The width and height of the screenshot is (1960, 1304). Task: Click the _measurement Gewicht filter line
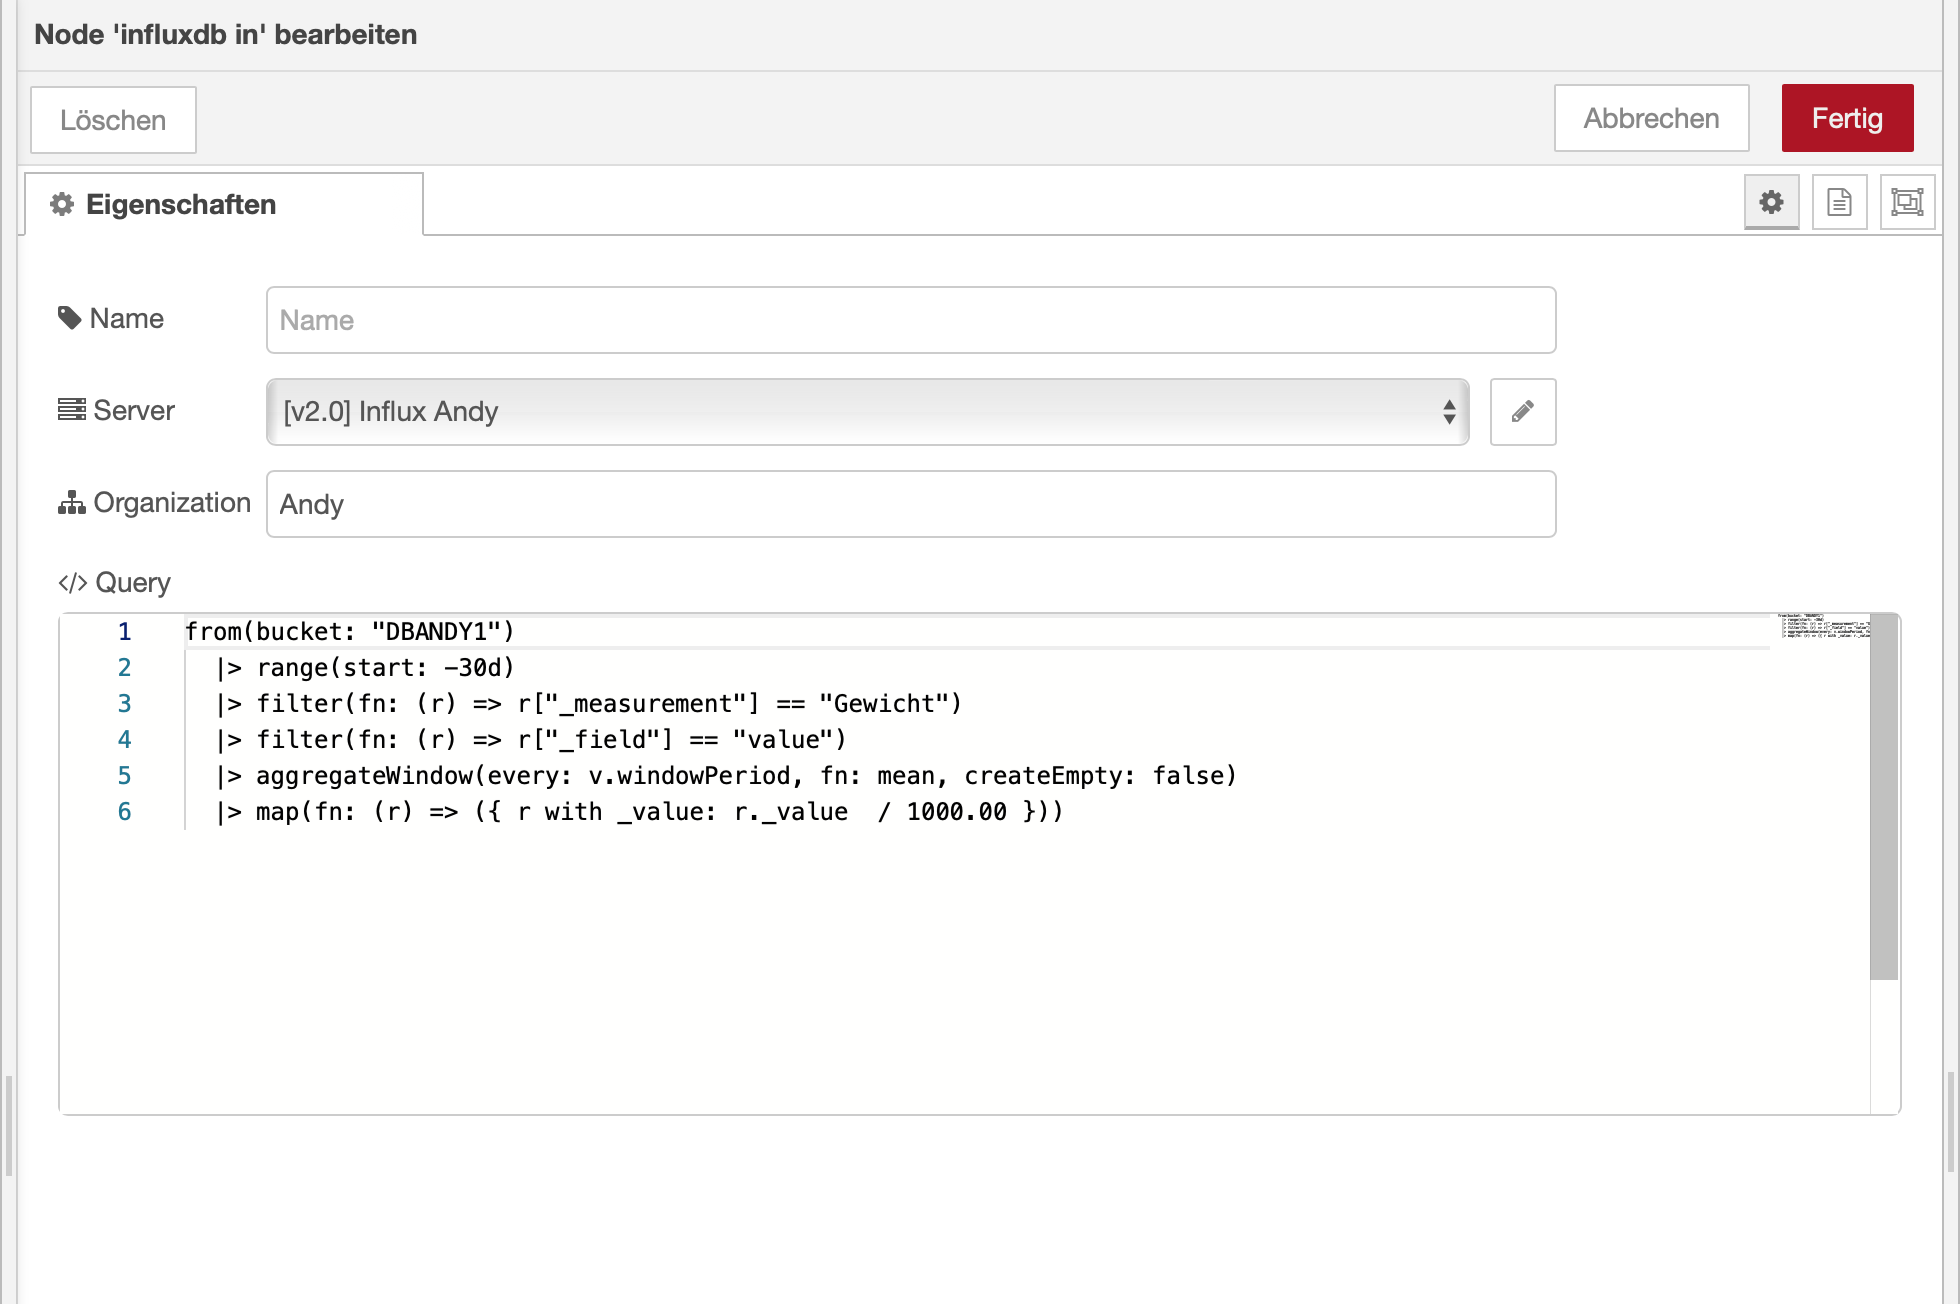click(589, 703)
